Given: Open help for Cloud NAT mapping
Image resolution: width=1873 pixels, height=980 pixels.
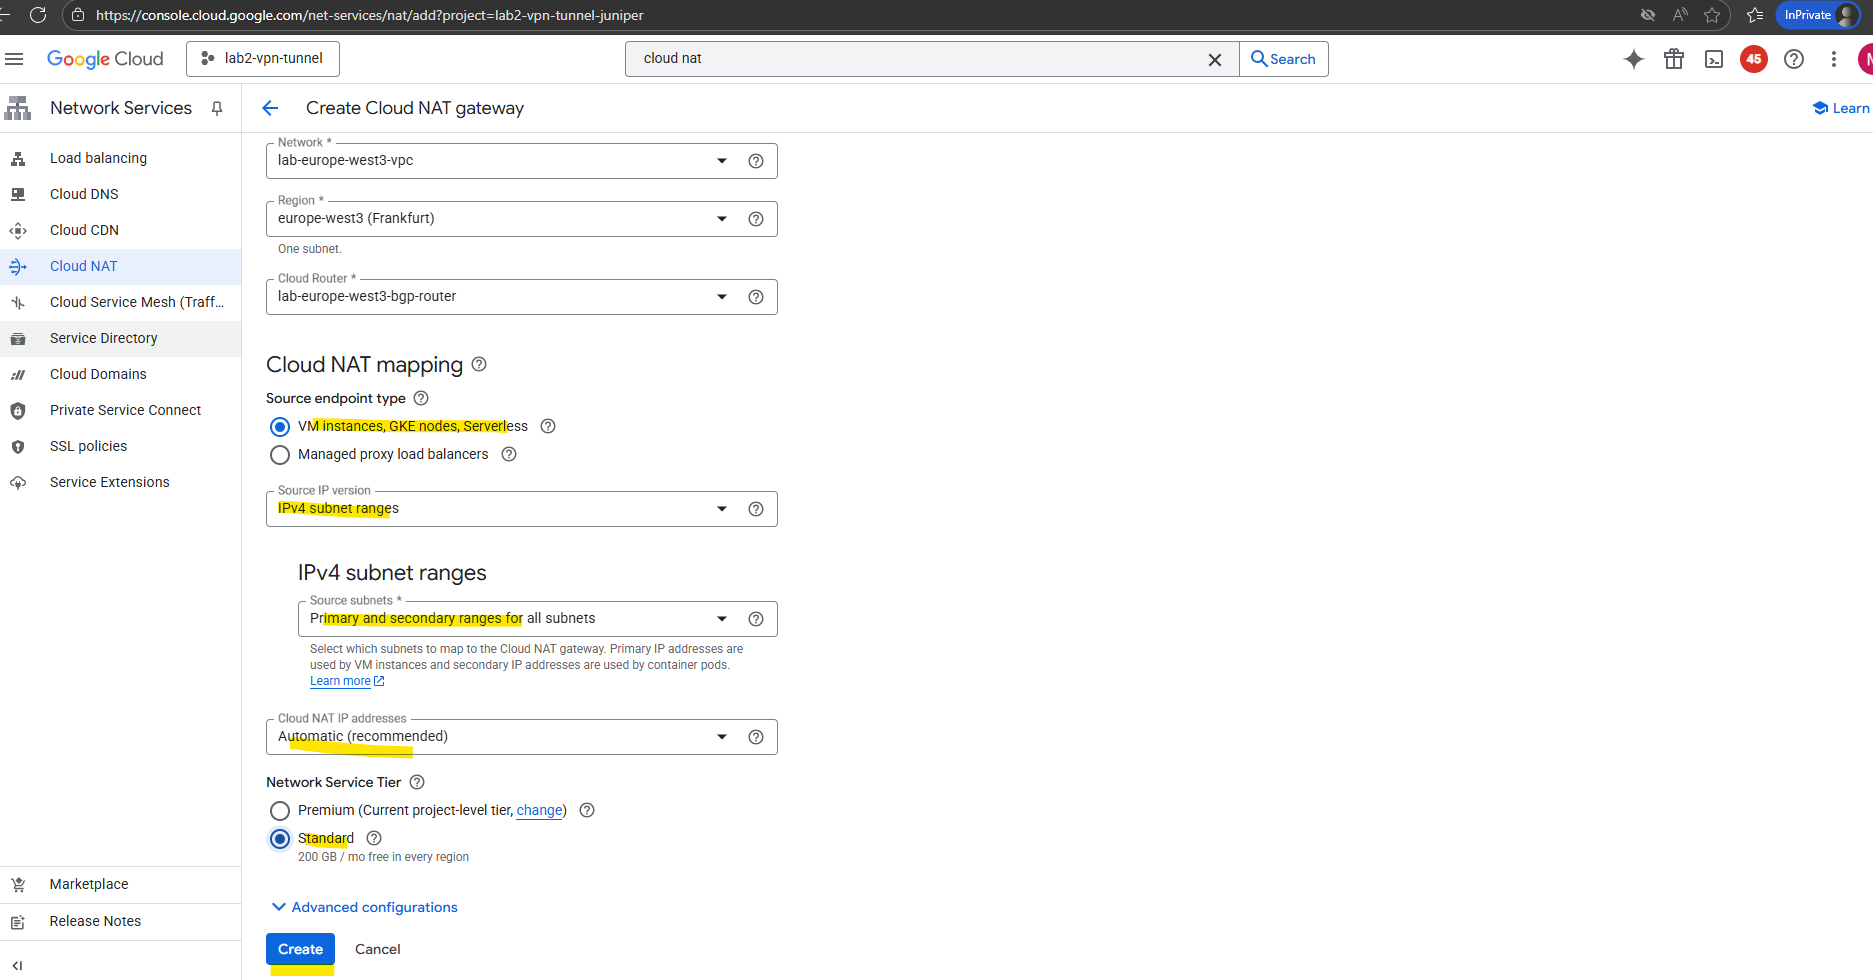Looking at the screenshot, I should point(479,364).
